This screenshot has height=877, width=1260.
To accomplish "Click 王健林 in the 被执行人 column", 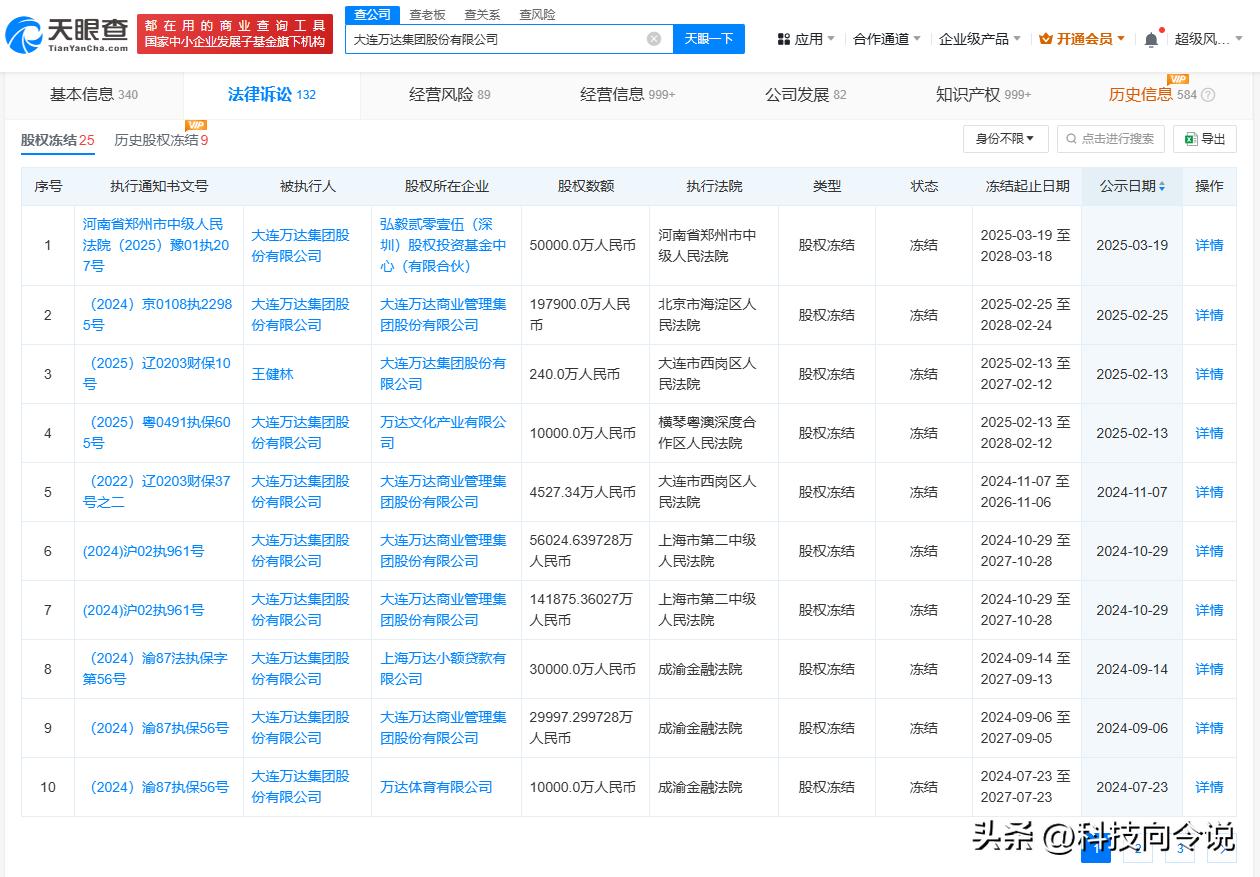I will coord(272,374).
